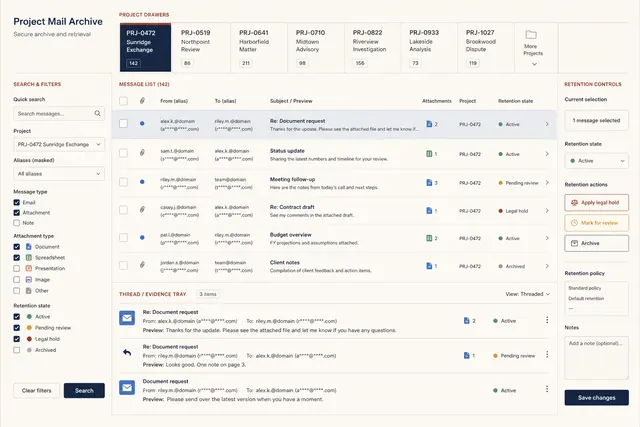The width and height of the screenshot is (640, 427).
Task: Expand the More Projects chevron
Action: 534,64
